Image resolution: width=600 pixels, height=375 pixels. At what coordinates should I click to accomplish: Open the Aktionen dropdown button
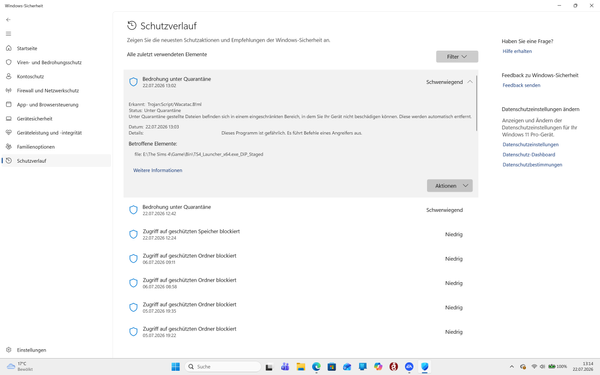(450, 186)
